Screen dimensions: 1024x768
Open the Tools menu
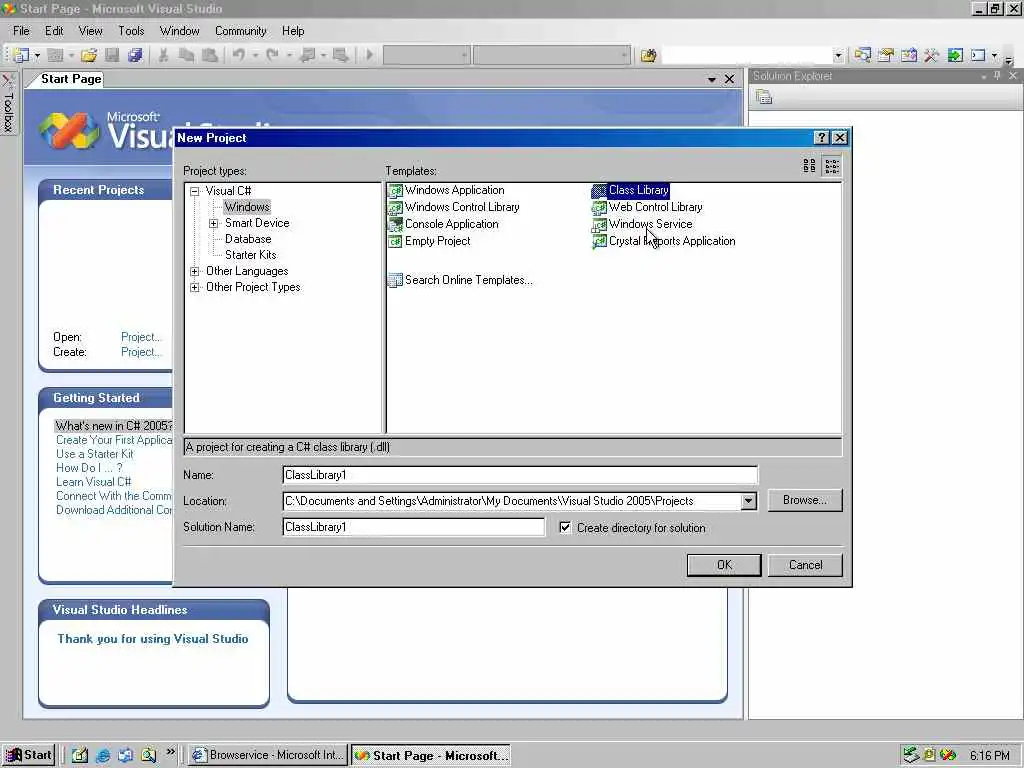131,31
